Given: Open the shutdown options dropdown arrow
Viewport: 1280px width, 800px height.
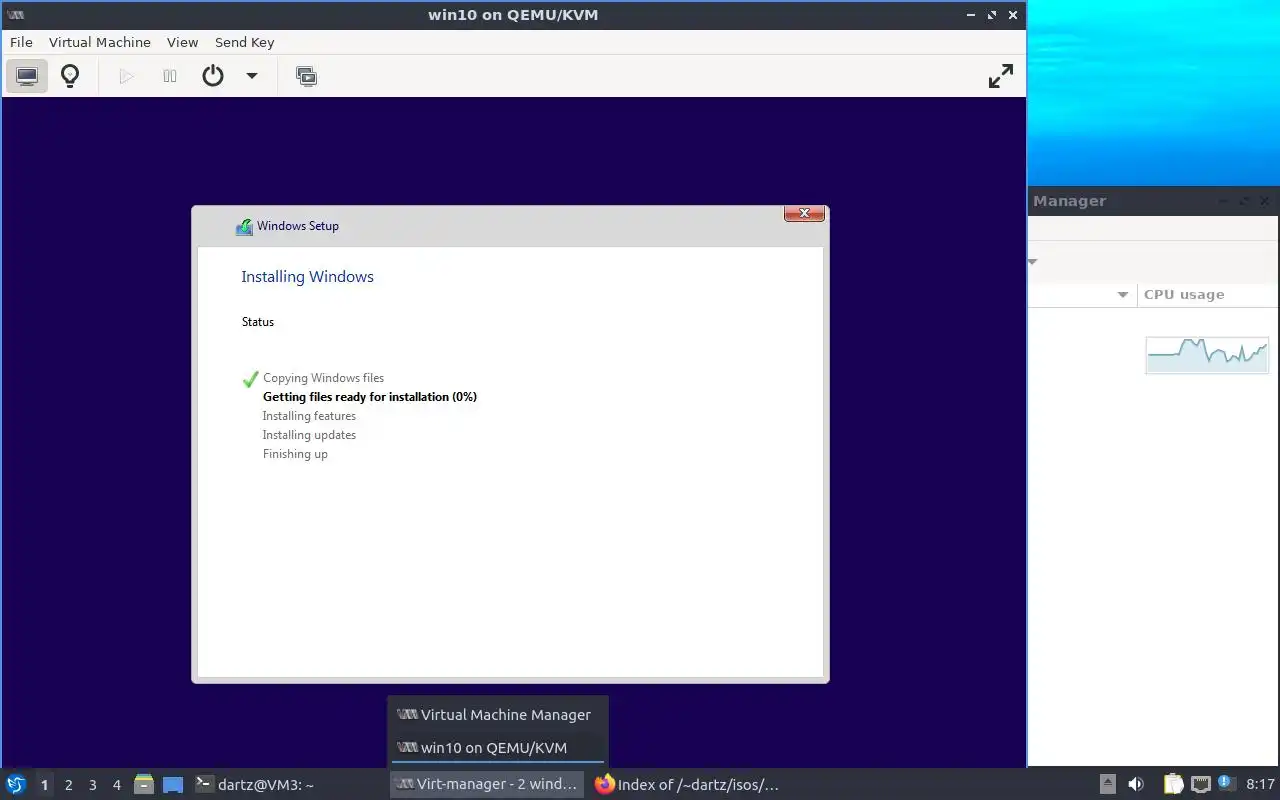Looking at the screenshot, I should [x=252, y=76].
